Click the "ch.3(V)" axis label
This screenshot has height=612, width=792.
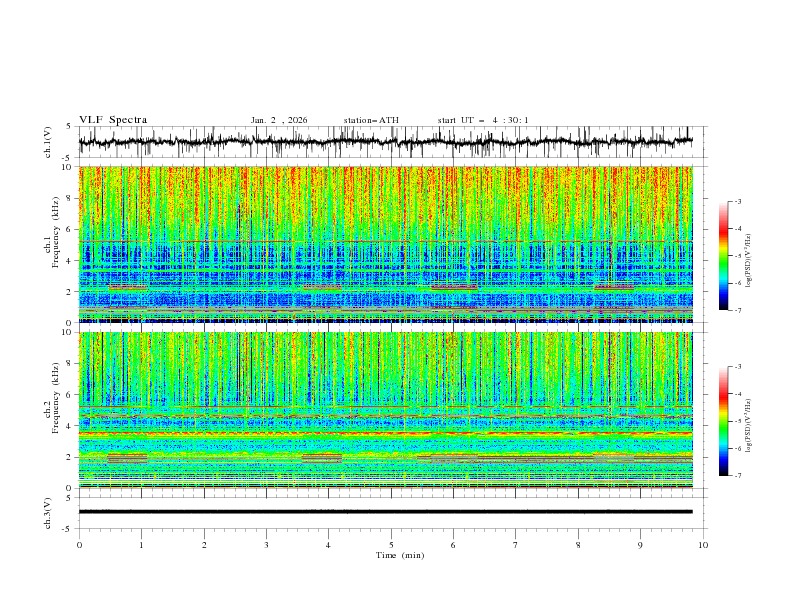coord(48,513)
